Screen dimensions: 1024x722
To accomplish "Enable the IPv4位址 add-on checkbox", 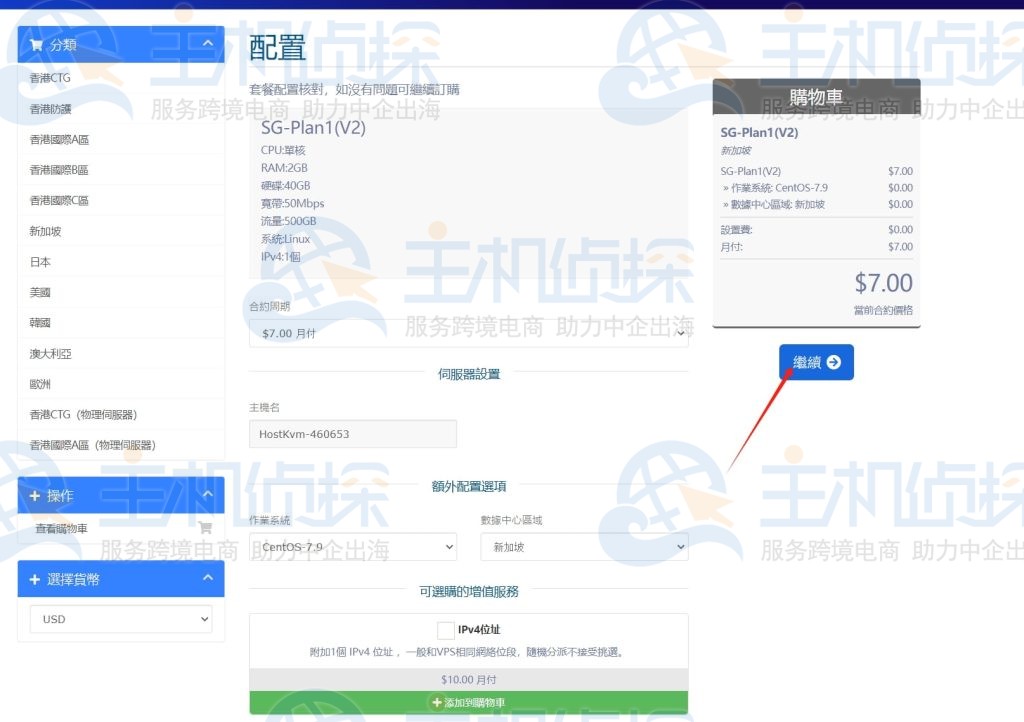I will pos(444,630).
